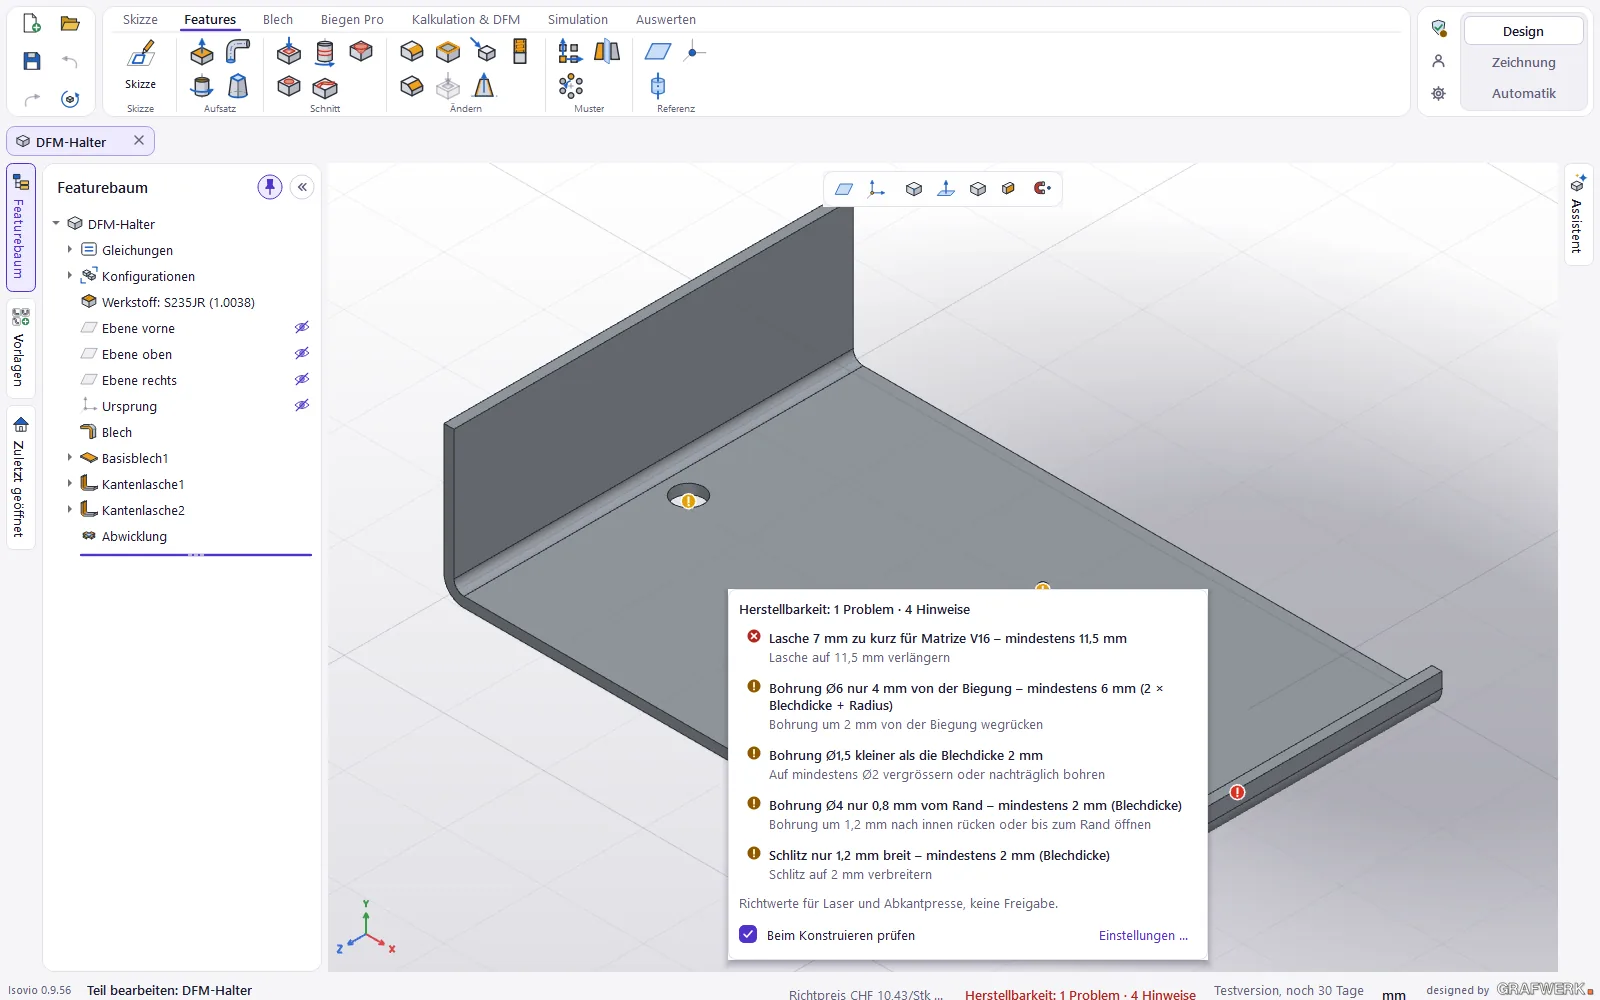
Task: Click the reference plane icon in Referenz
Action: click(658, 51)
